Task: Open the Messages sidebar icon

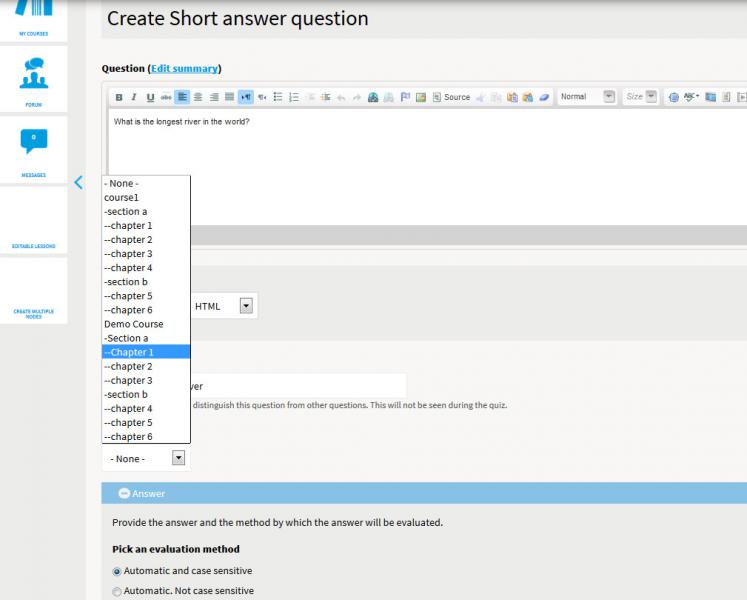Action: [33, 150]
